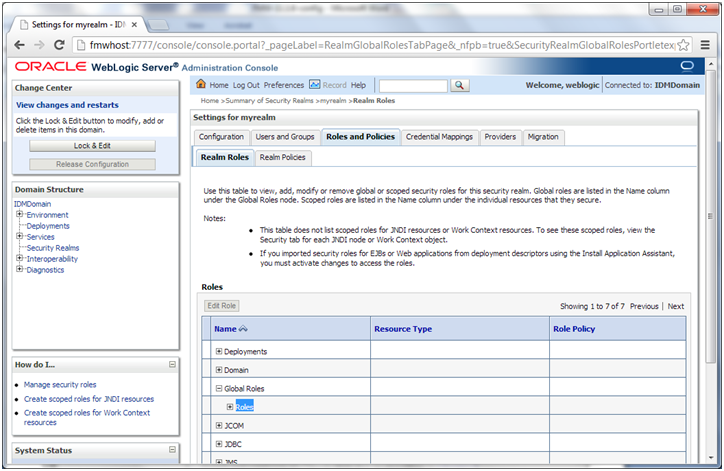Screen dimensions: 724x471
Task: Open the IDMDomain root node
Action: (x=33, y=204)
